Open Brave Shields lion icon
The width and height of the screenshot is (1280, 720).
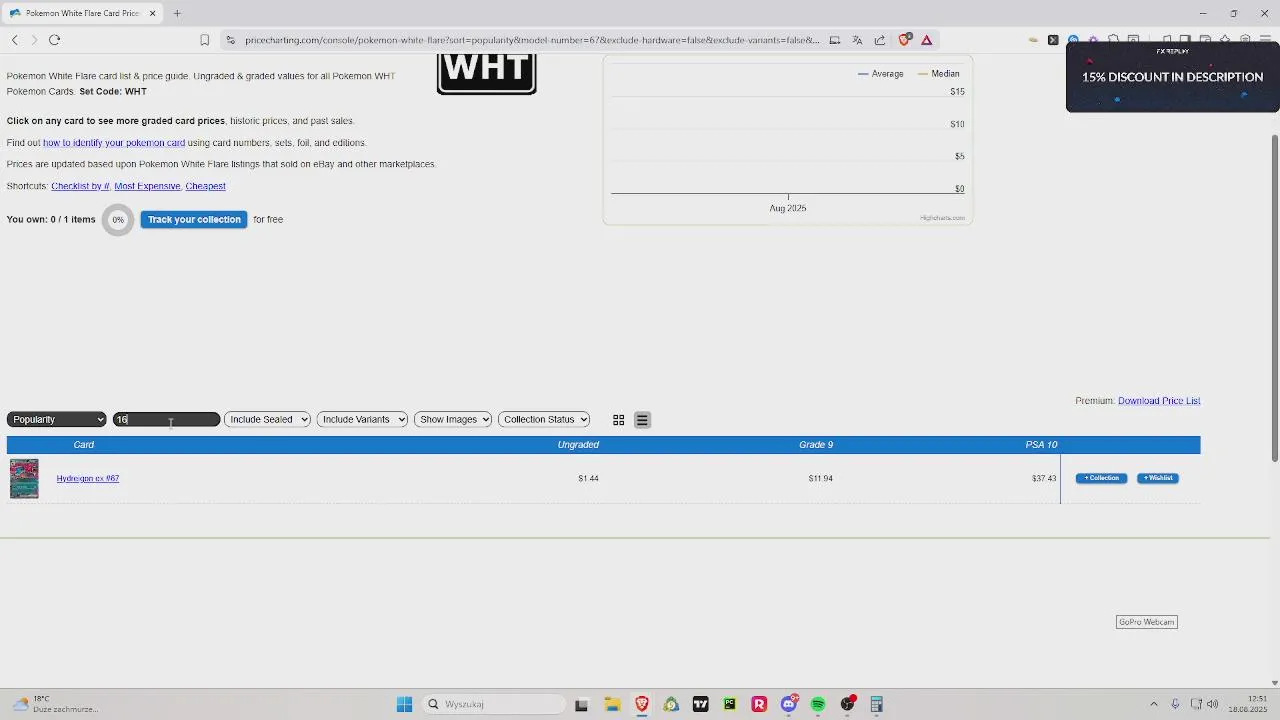click(x=904, y=40)
